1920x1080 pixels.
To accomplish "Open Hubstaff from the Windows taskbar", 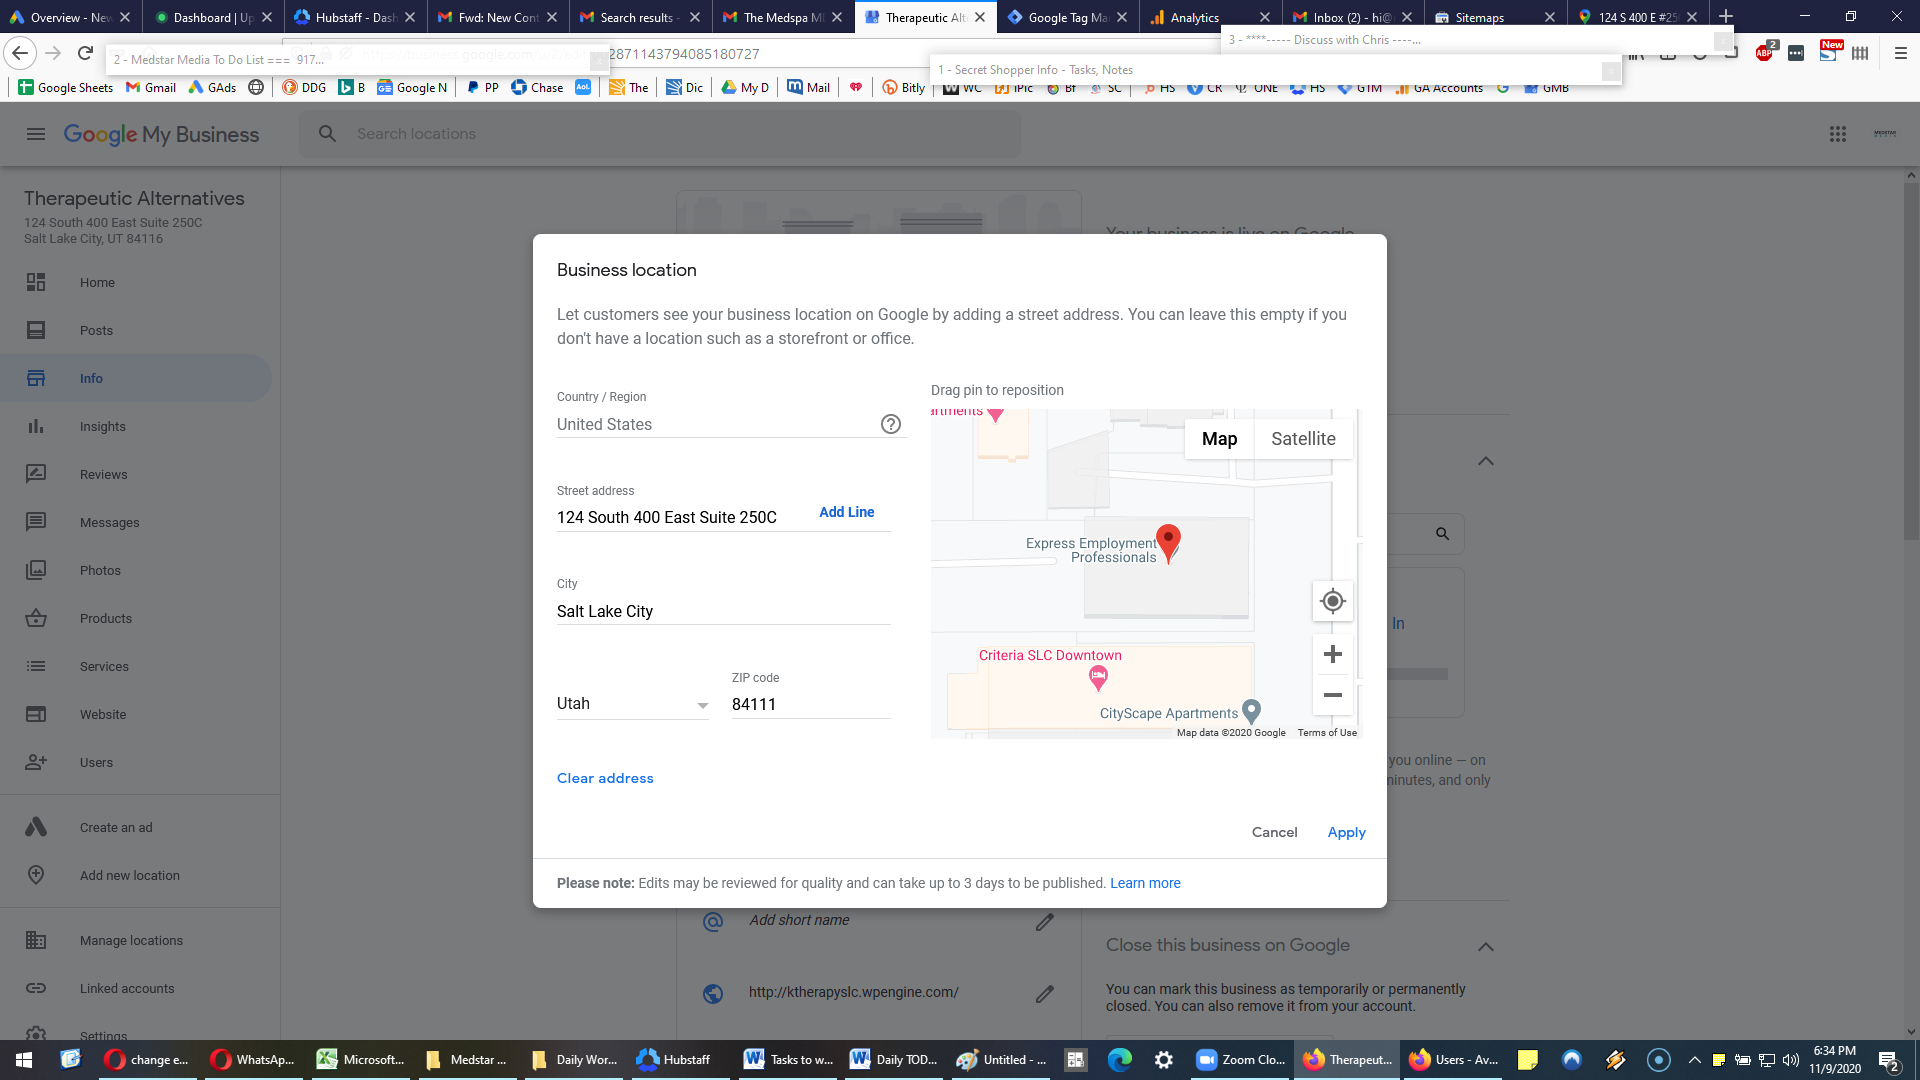I will pyautogui.click(x=673, y=1060).
